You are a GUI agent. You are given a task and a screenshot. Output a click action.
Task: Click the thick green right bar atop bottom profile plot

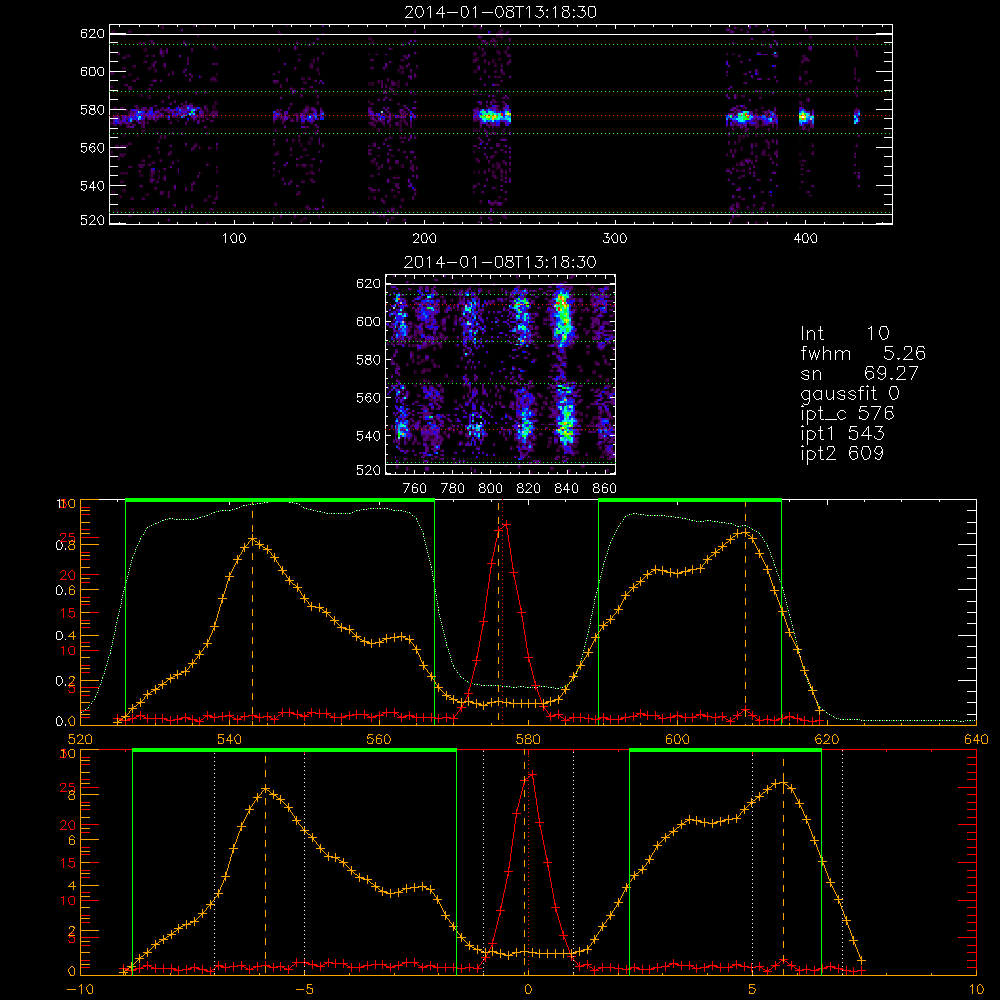[x=725, y=751]
